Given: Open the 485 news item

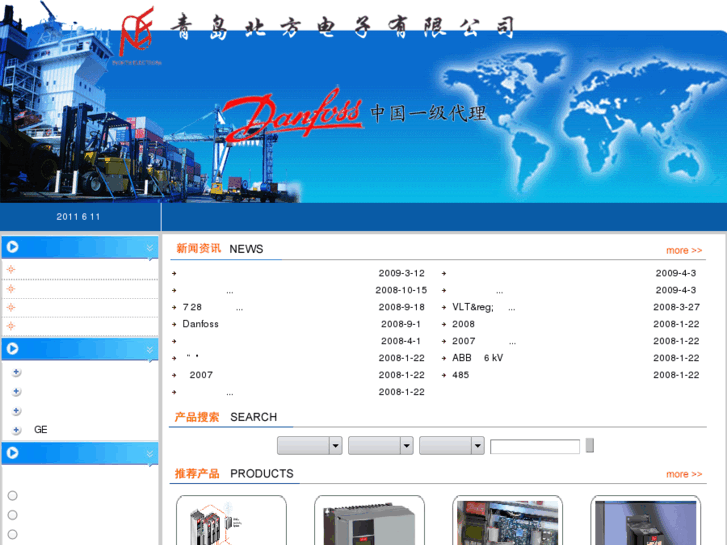Looking at the screenshot, I should (x=460, y=375).
